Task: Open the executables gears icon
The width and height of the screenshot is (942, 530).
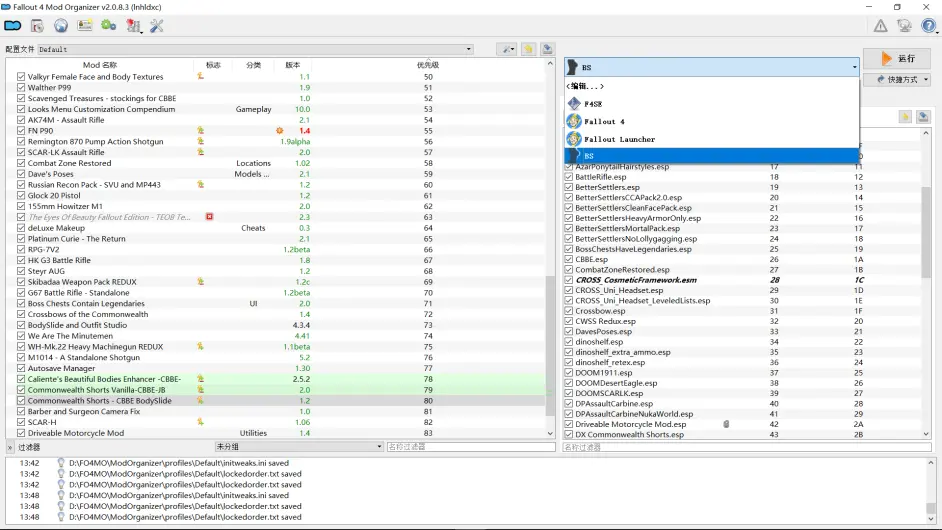Action: (x=109, y=26)
